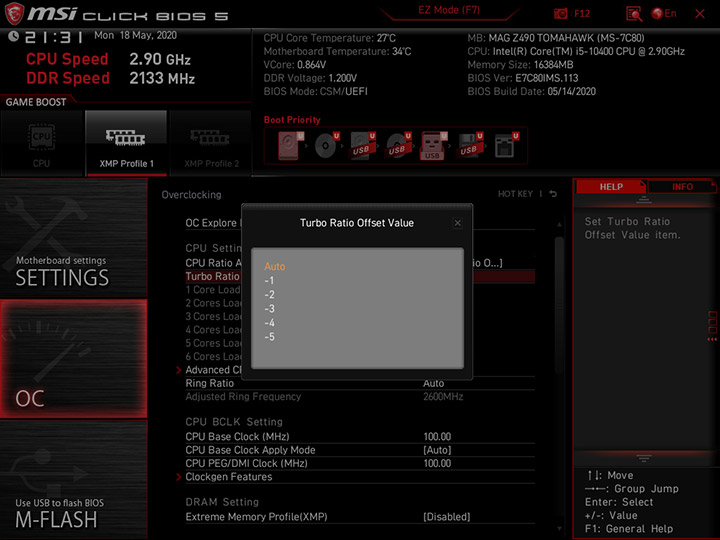Select the Ring Ratio setting row
The width and height of the screenshot is (720, 540).
(x=360, y=383)
